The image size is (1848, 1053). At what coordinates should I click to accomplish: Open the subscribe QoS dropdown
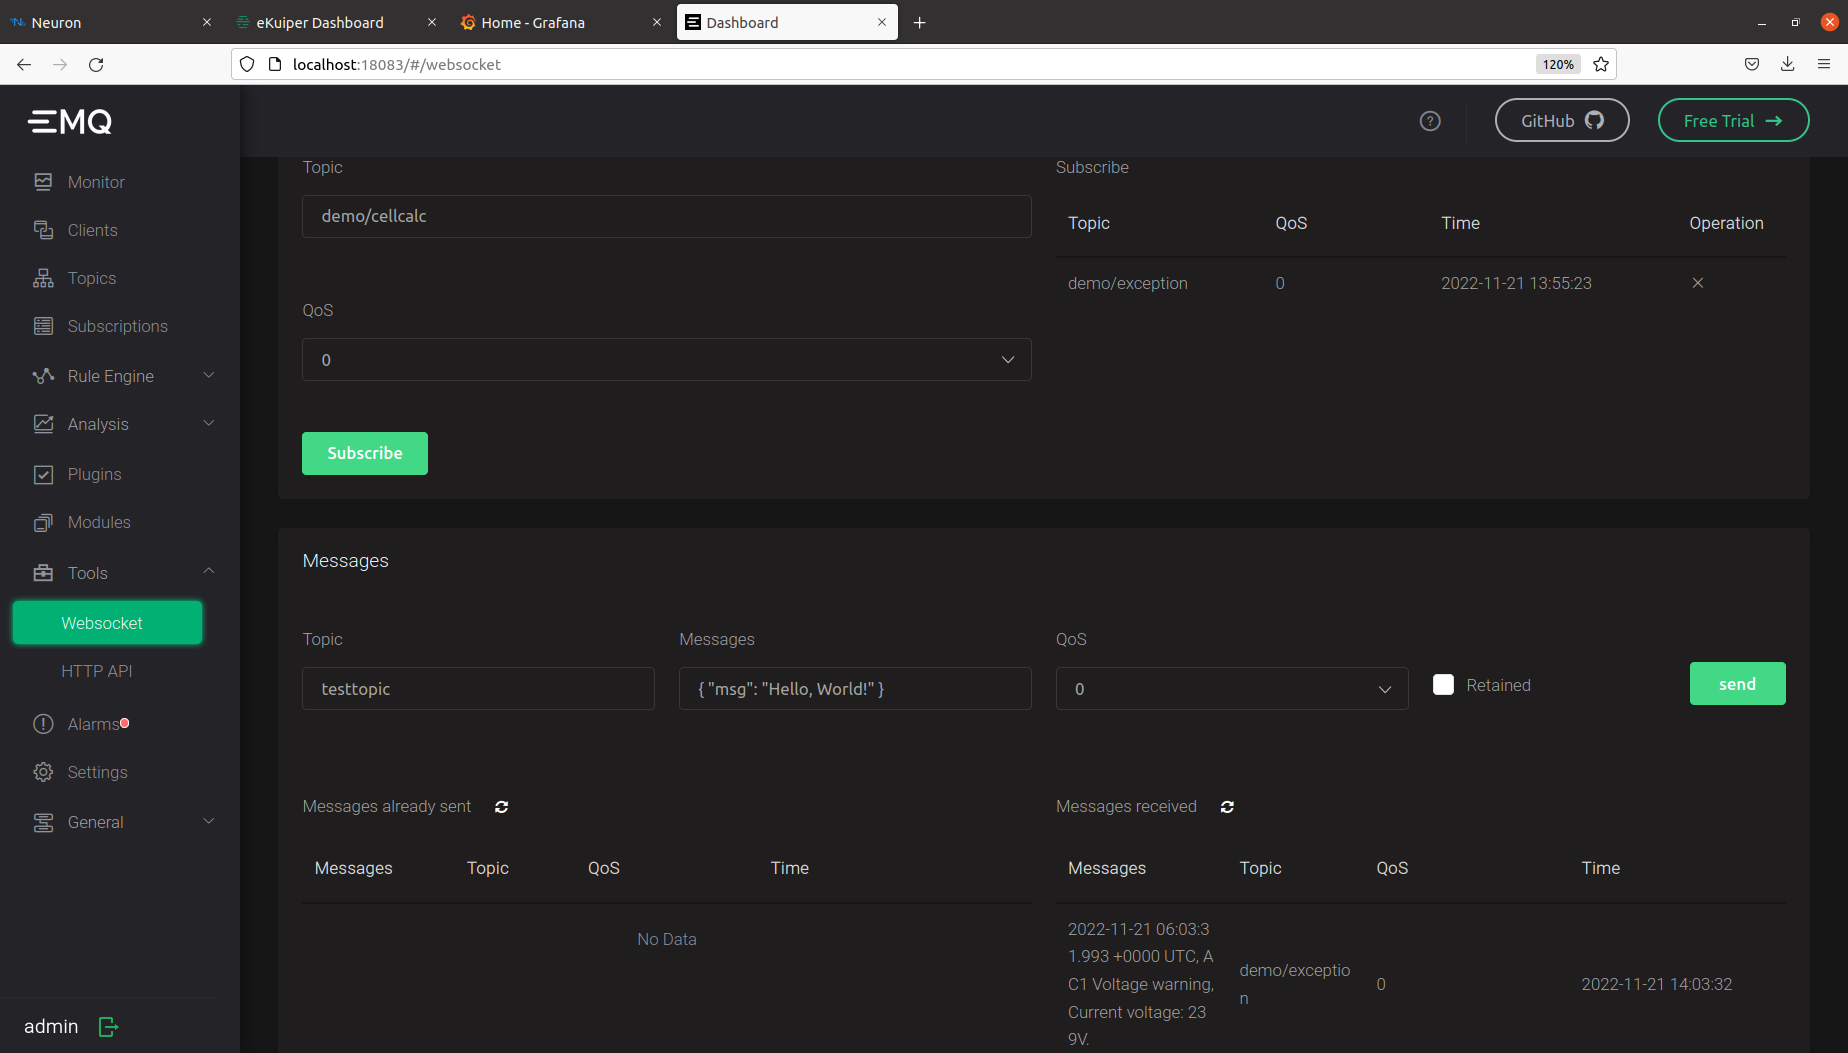point(666,360)
